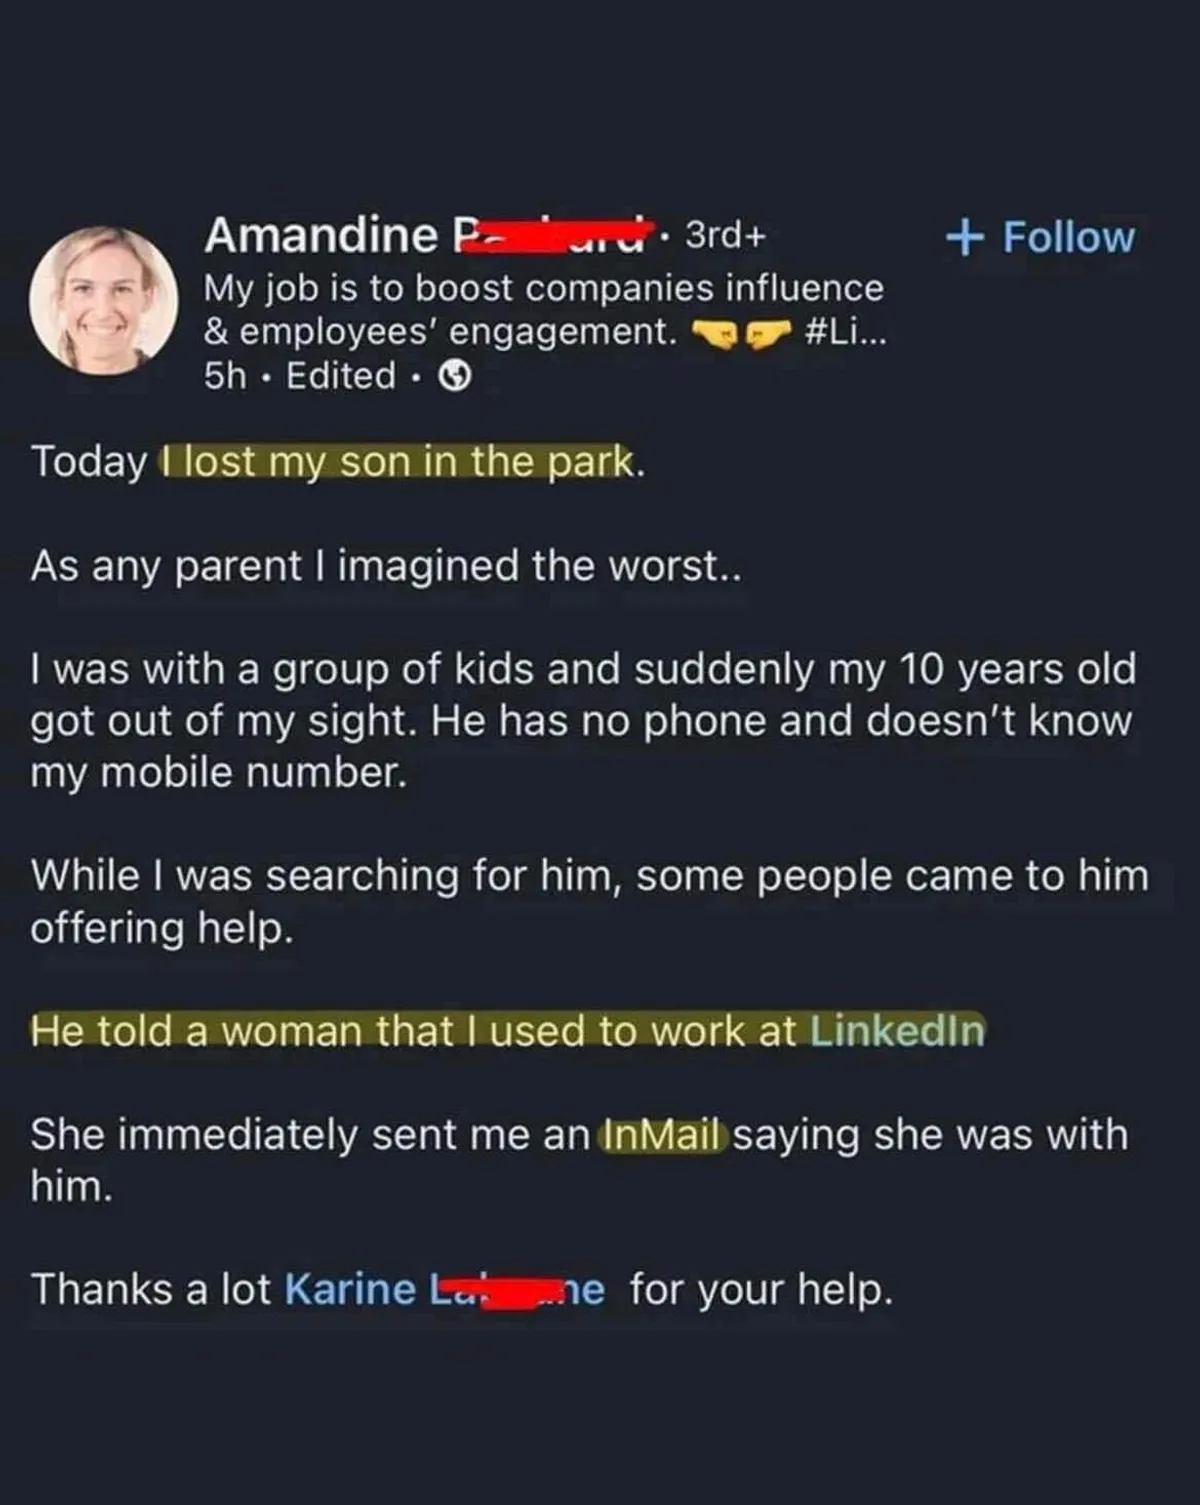
Task: Click the 5h post timestamp
Action: click(224, 377)
